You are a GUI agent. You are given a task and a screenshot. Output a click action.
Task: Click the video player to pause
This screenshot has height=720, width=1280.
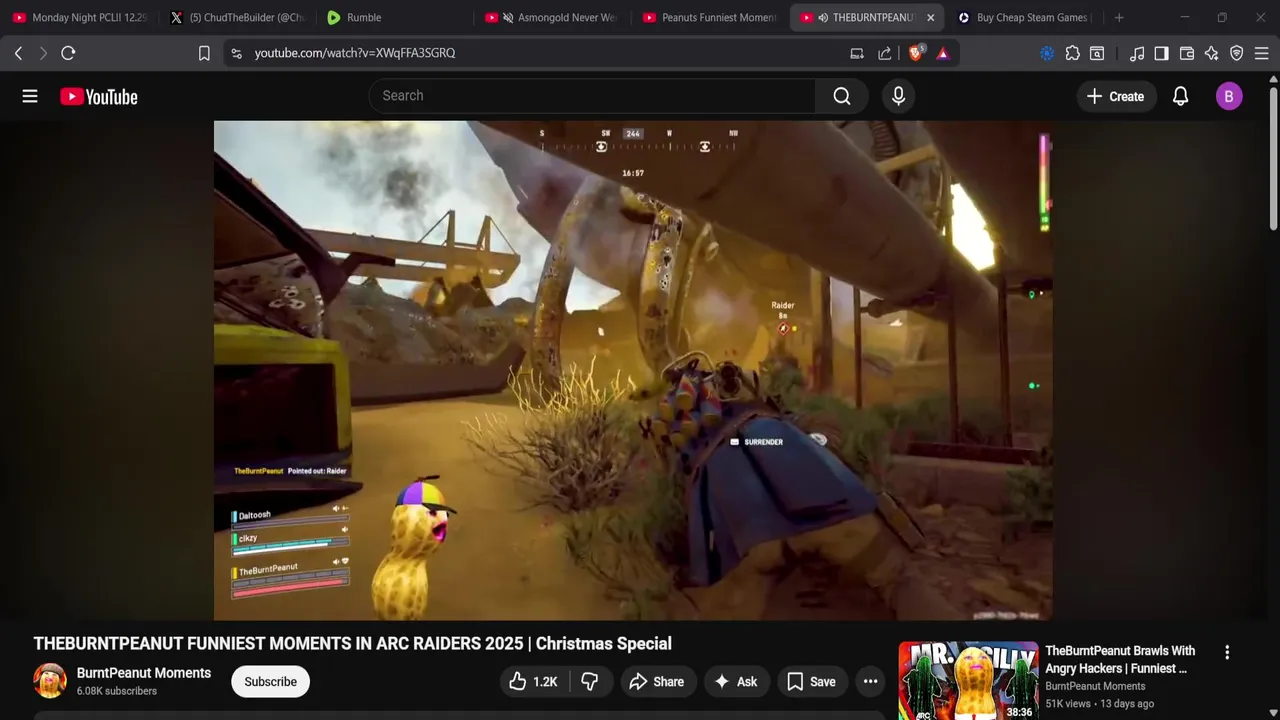[x=633, y=370]
